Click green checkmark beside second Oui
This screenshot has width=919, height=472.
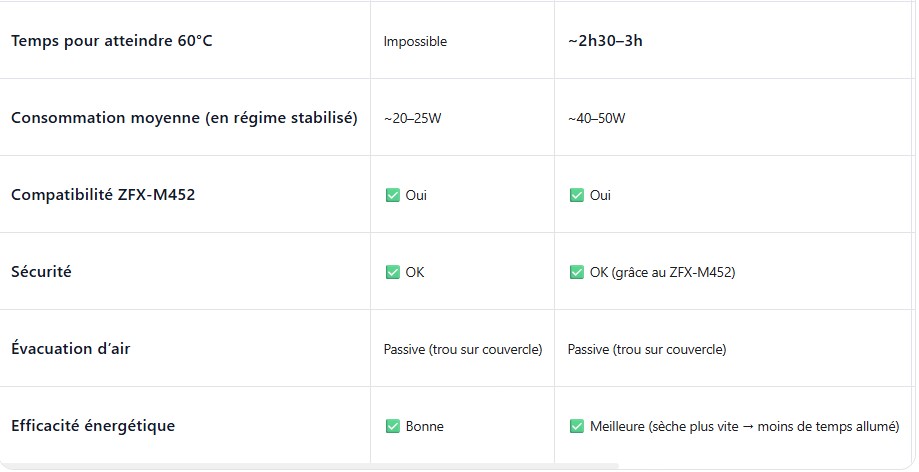[x=576, y=195]
